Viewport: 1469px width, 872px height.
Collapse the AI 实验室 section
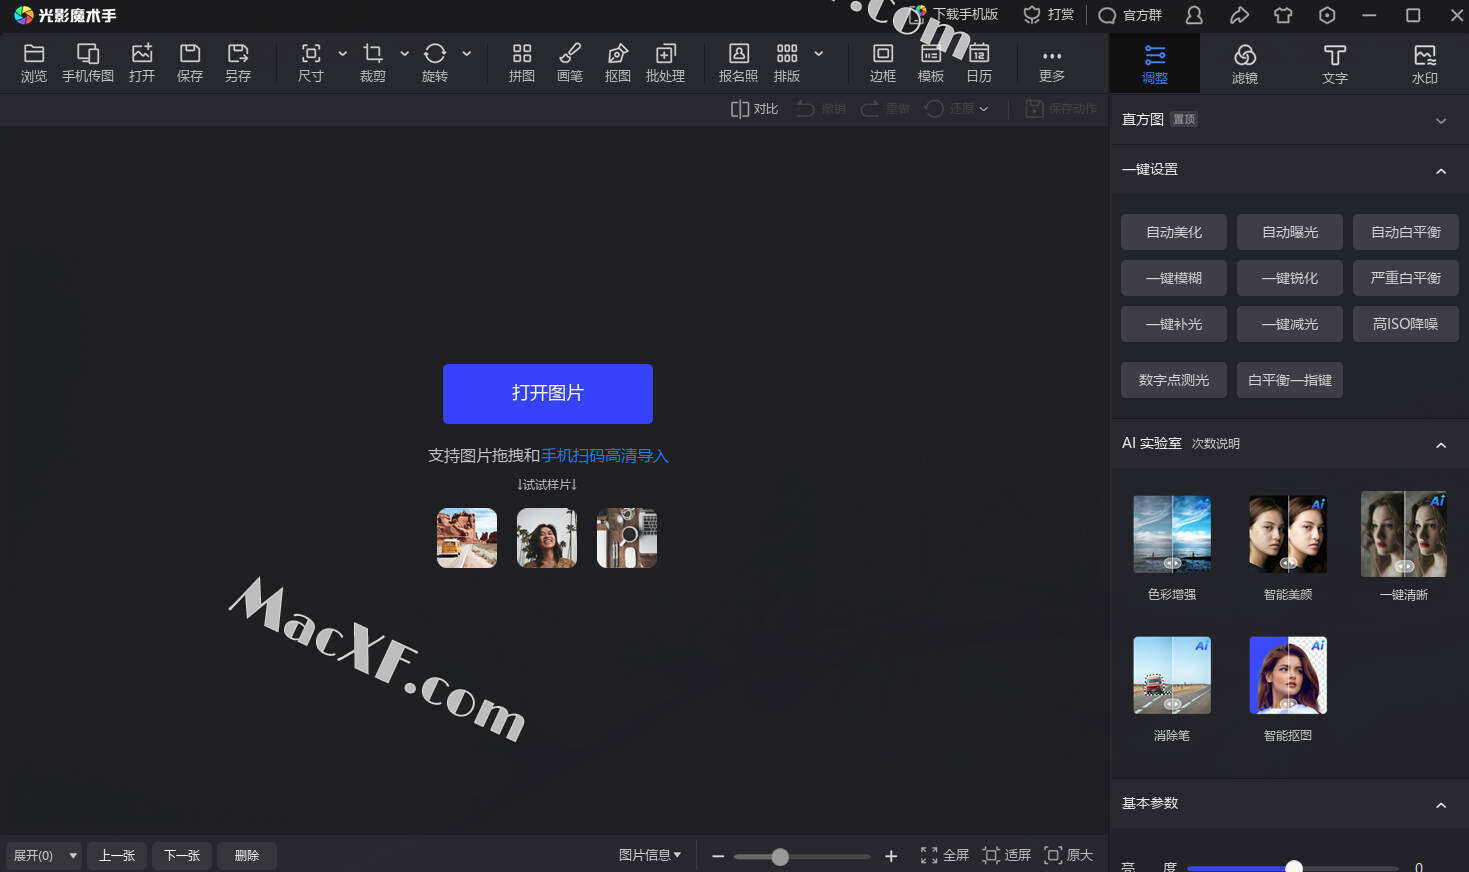[1440, 445]
